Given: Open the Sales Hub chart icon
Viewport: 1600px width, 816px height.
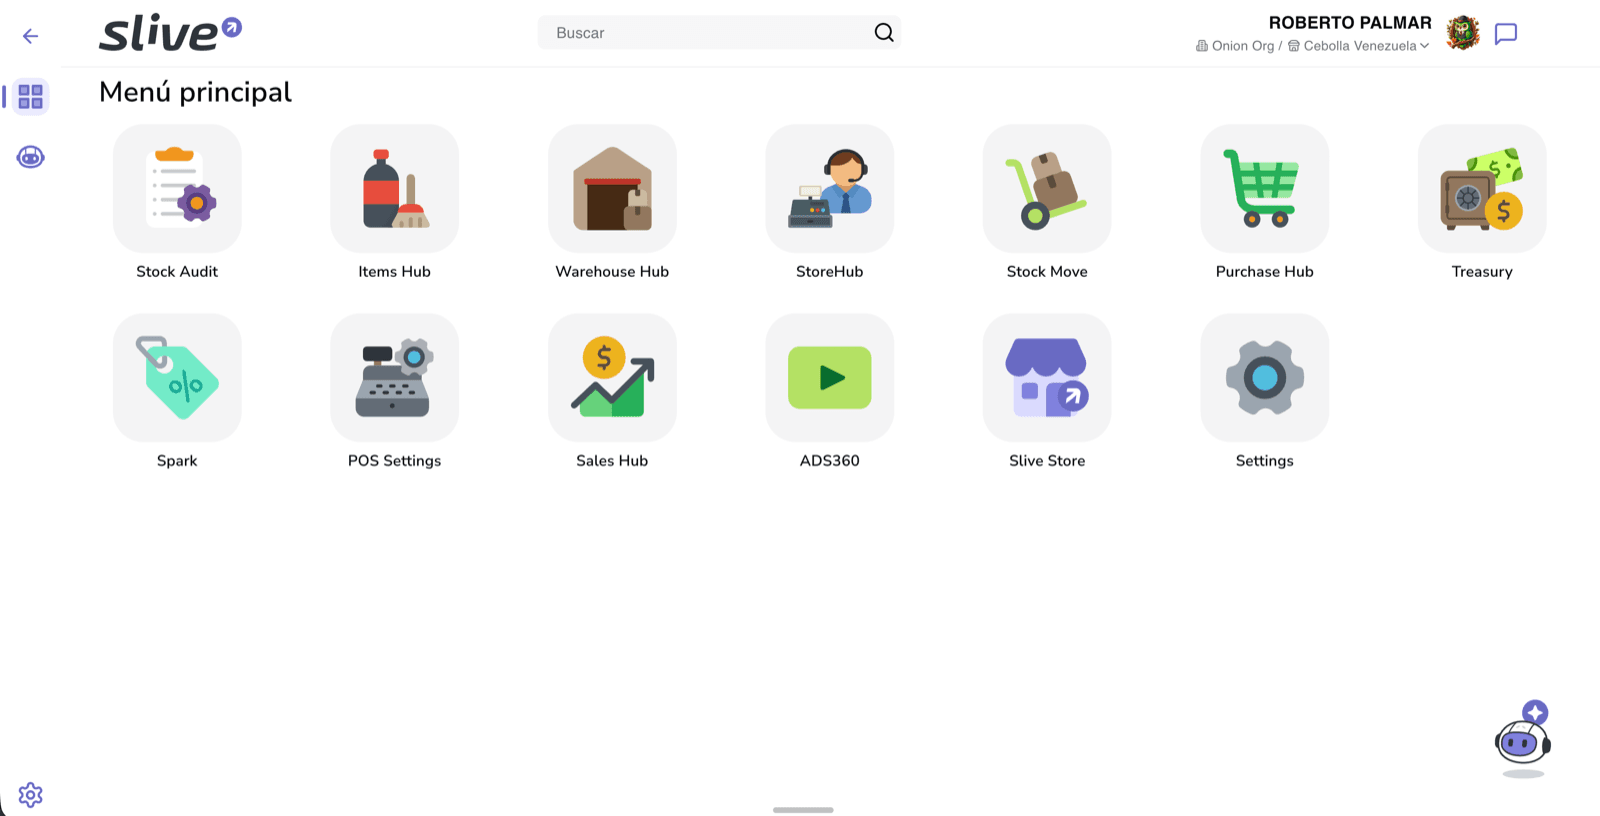Looking at the screenshot, I should pos(612,378).
